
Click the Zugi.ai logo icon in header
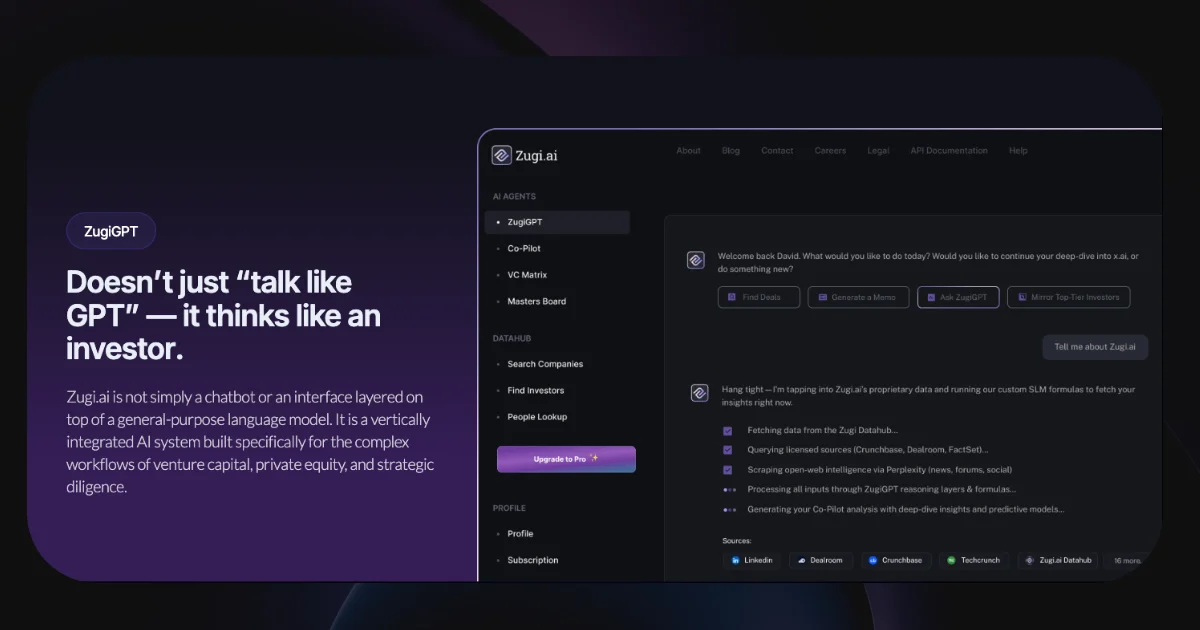tap(502, 155)
